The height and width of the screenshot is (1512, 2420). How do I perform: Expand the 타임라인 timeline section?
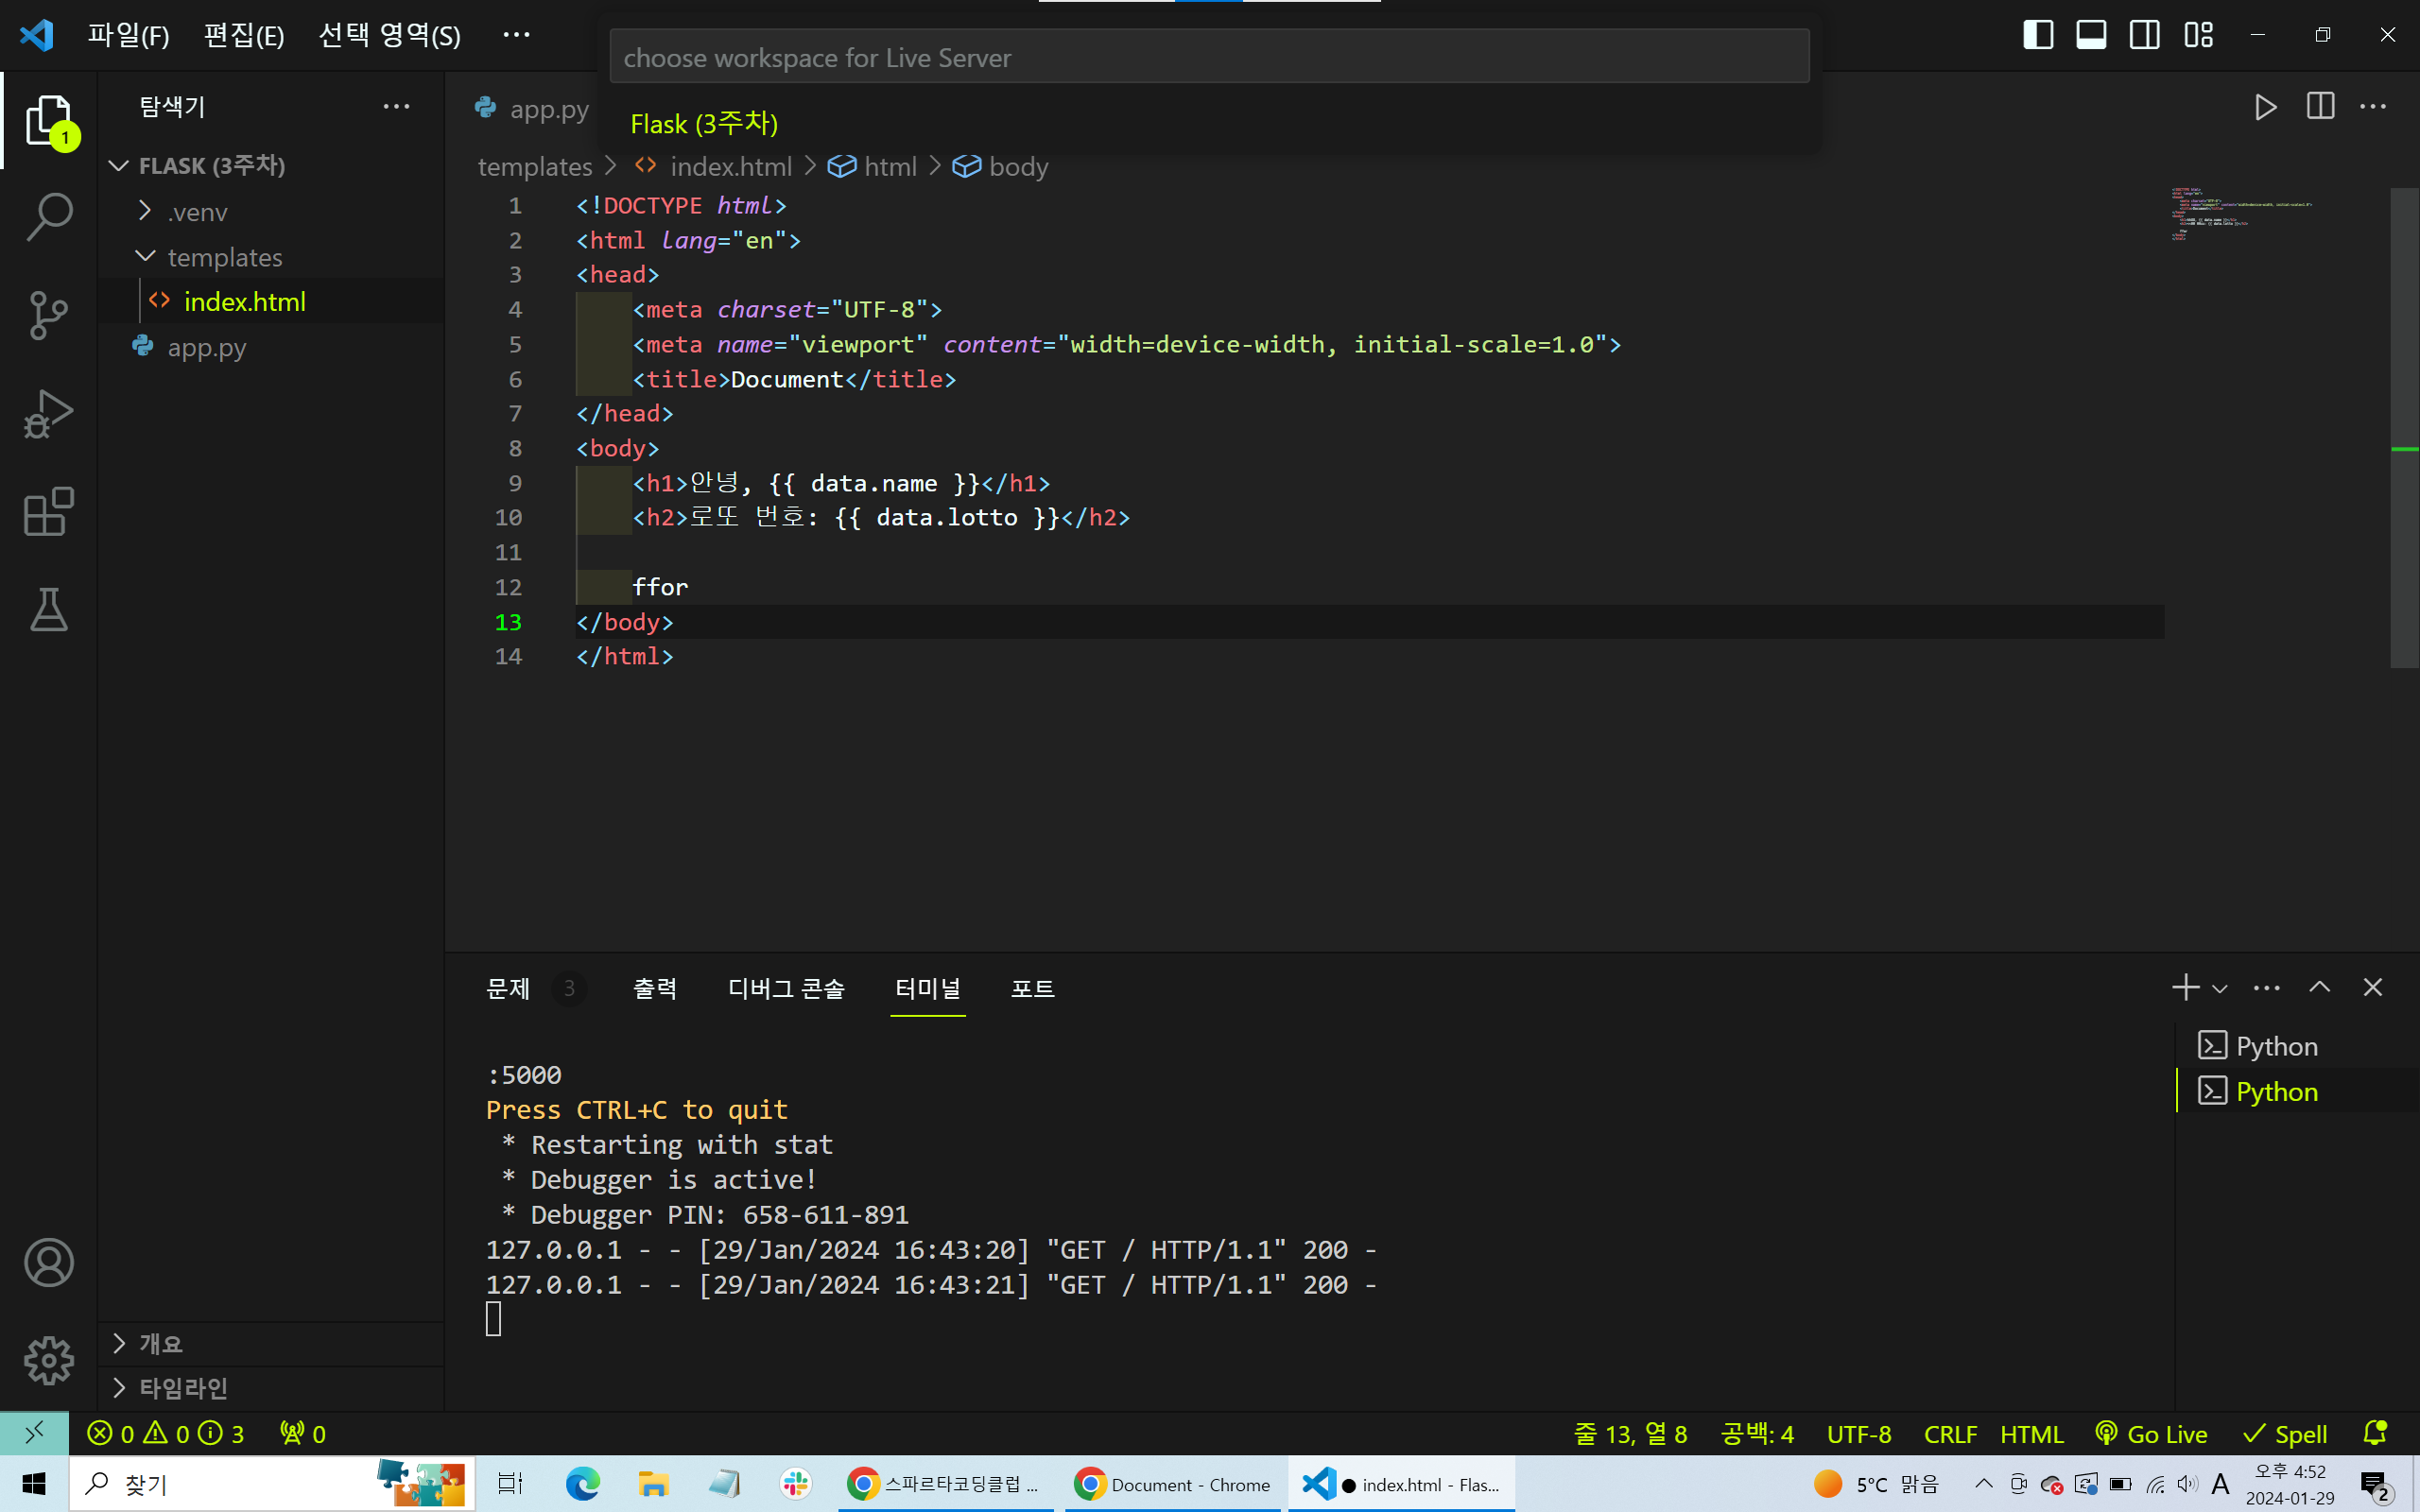pyautogui.click(x=270, y=1388)
